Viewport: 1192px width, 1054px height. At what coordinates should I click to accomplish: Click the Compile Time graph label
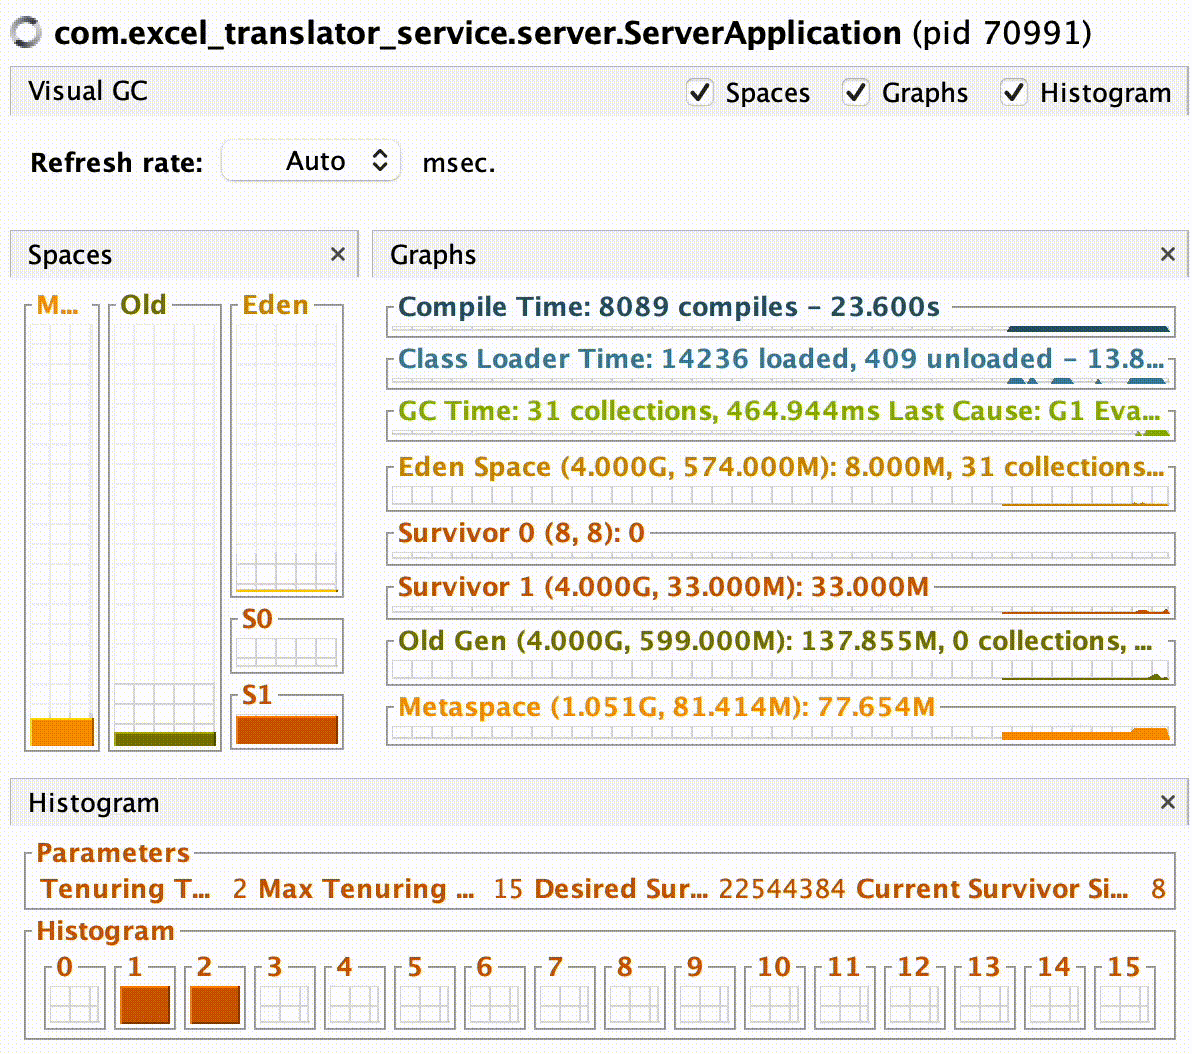pyautogui.click(x=669, y=306)
